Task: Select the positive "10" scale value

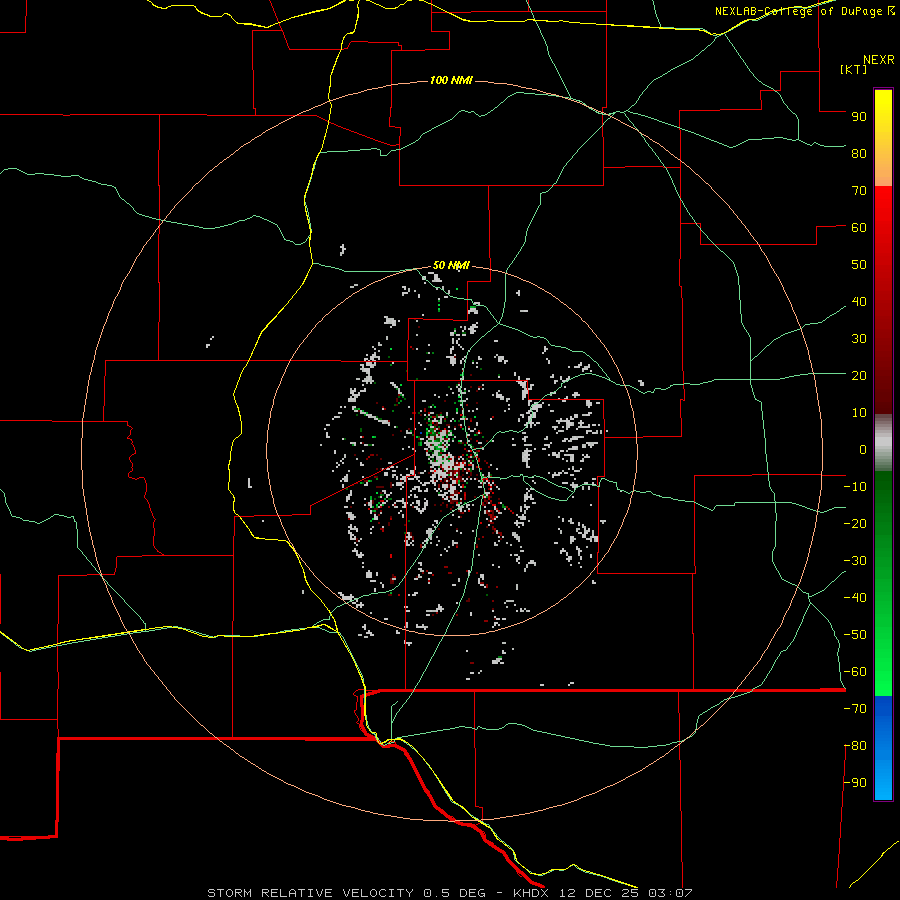Action: (x=859, y=413)
